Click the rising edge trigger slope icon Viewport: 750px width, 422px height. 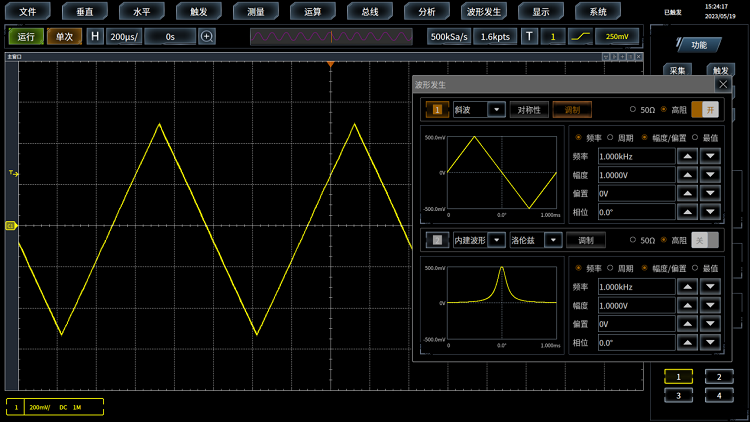(580, 36)
